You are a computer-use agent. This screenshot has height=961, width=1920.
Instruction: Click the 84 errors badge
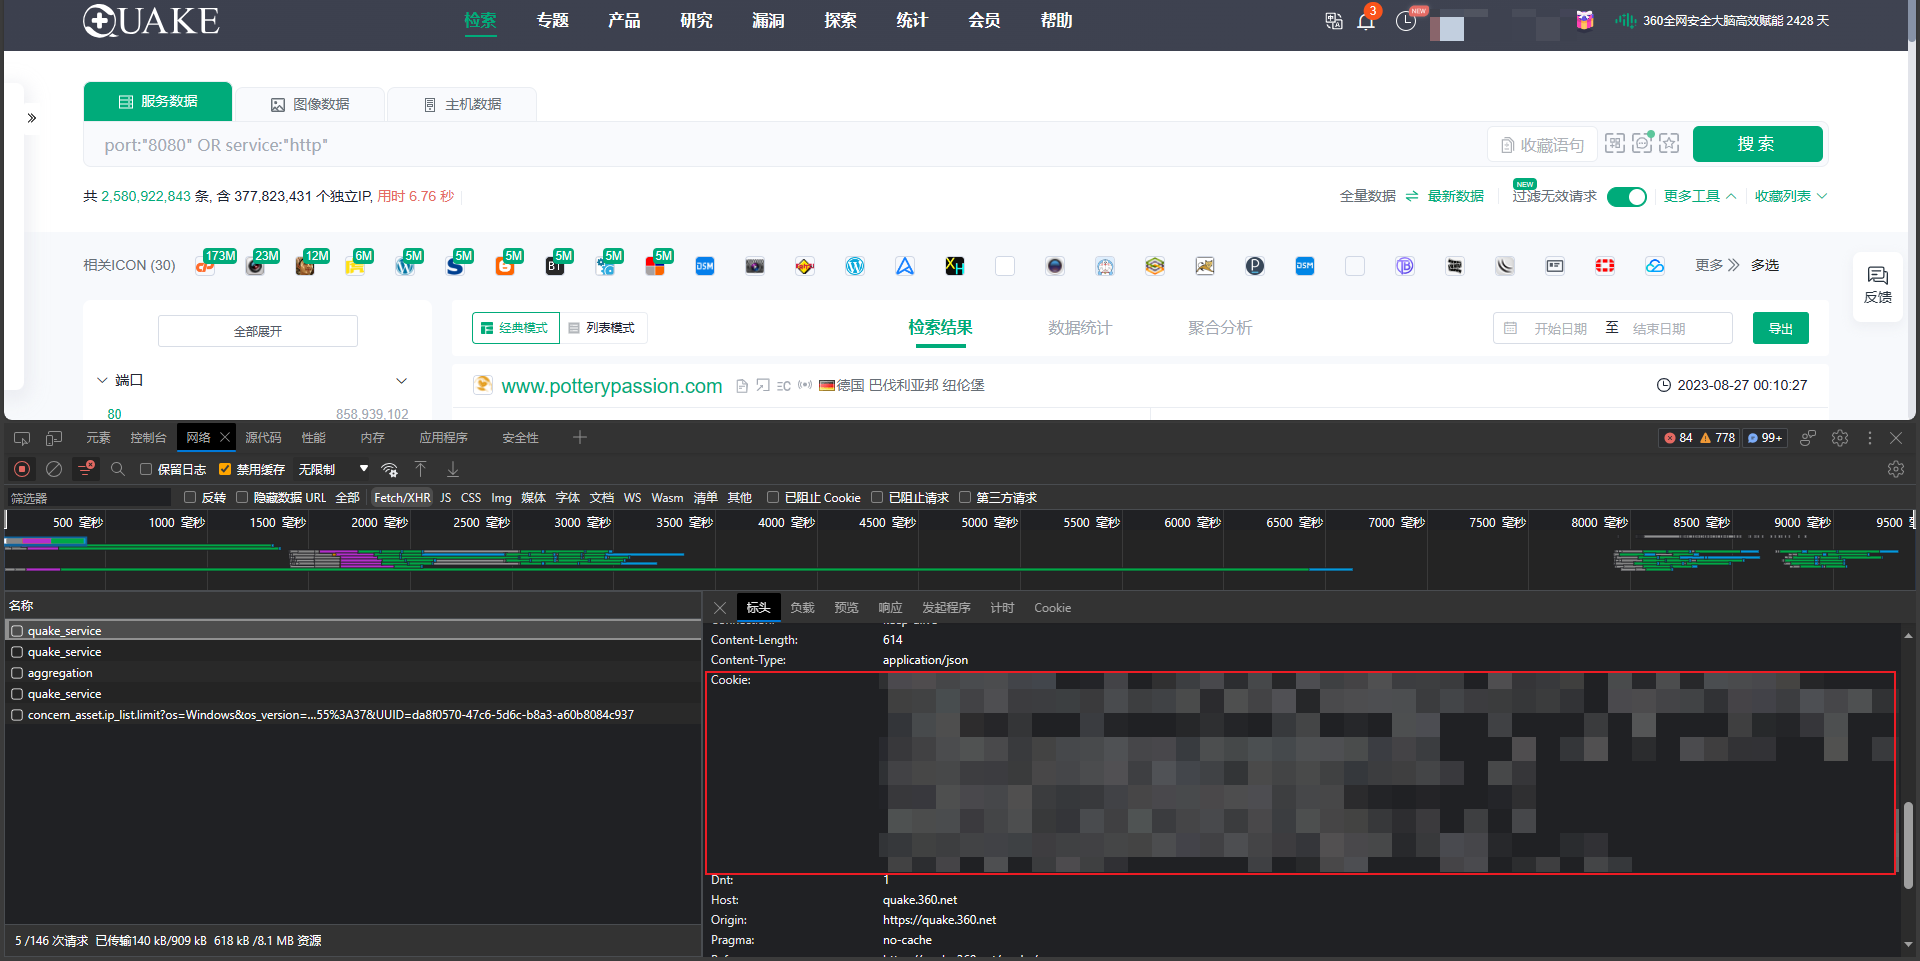click(1678, 438)
